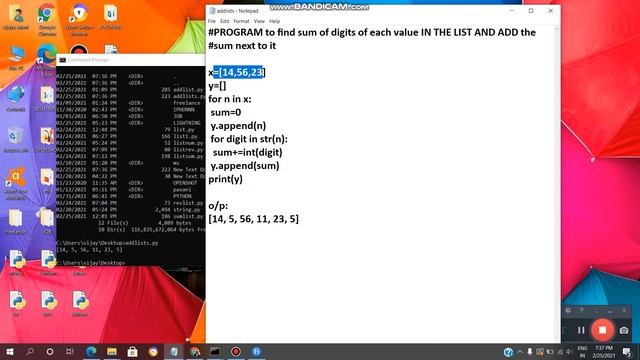Image resolution: width=640 pixels, height=360 pixels.
Task: Open the clock showing 7:37 PM
Action: [603, 352]
